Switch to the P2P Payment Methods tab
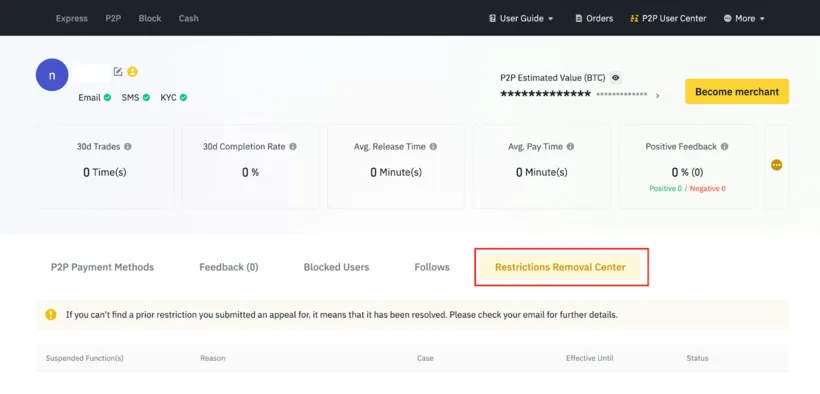Screen dimensions: 820x394 pyautogui.click(x=102, y=267)
